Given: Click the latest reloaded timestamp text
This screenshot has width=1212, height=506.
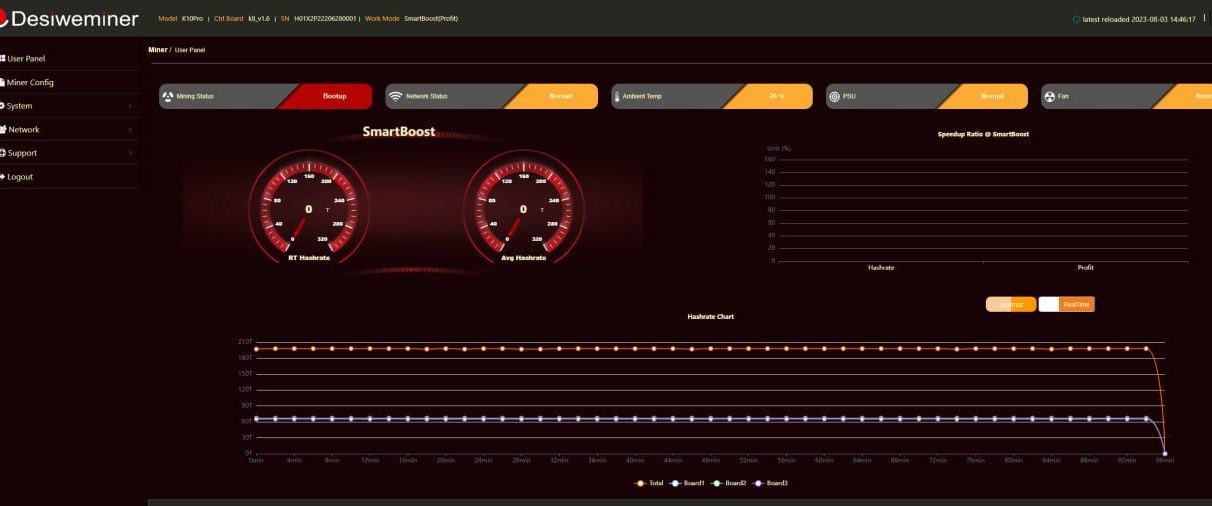Looking at the screenshot, I should 1139,19.
